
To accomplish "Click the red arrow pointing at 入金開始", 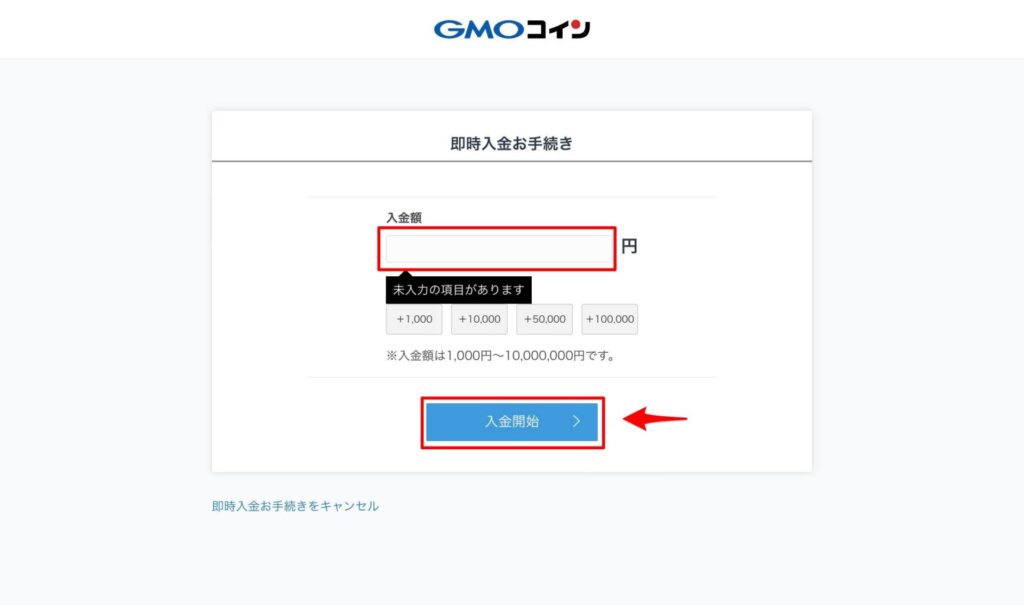I will pyautogui.click(x=655, y=418).
